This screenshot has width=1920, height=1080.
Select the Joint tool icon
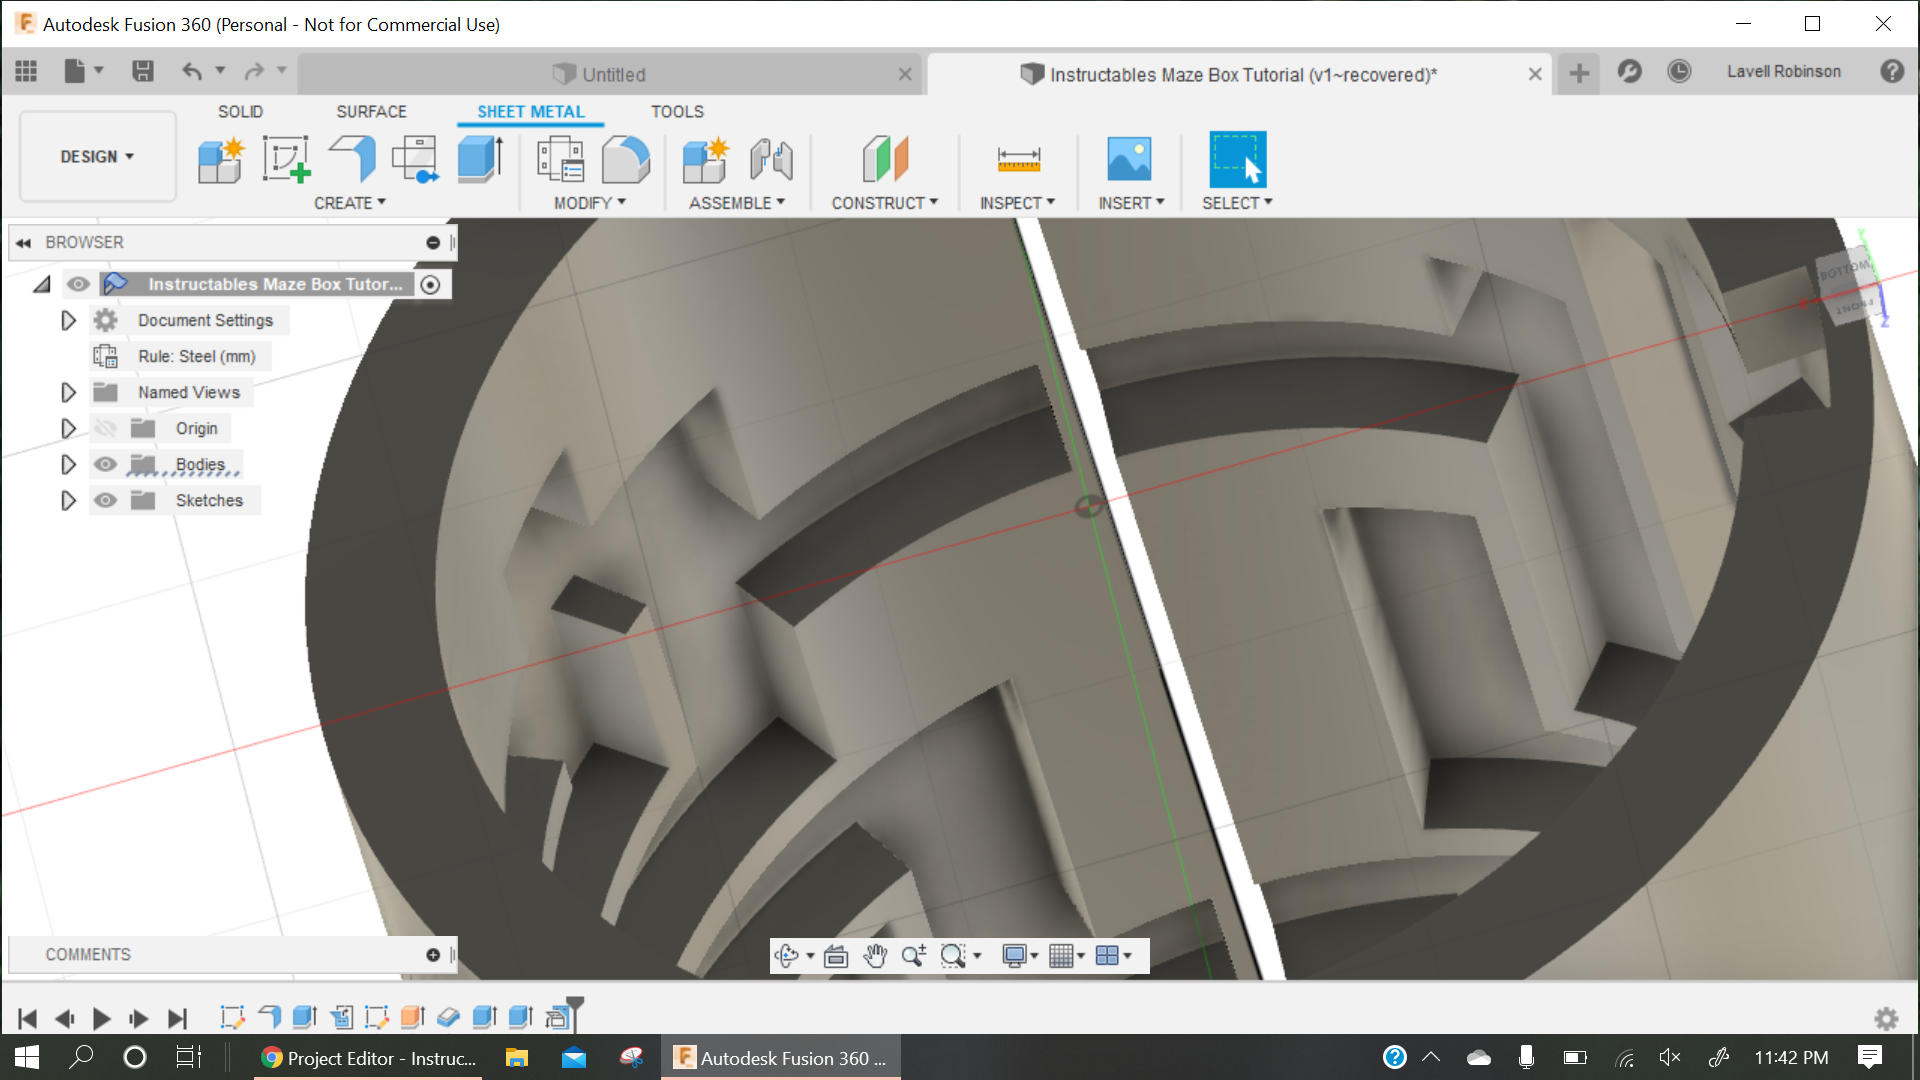[771, 160]
